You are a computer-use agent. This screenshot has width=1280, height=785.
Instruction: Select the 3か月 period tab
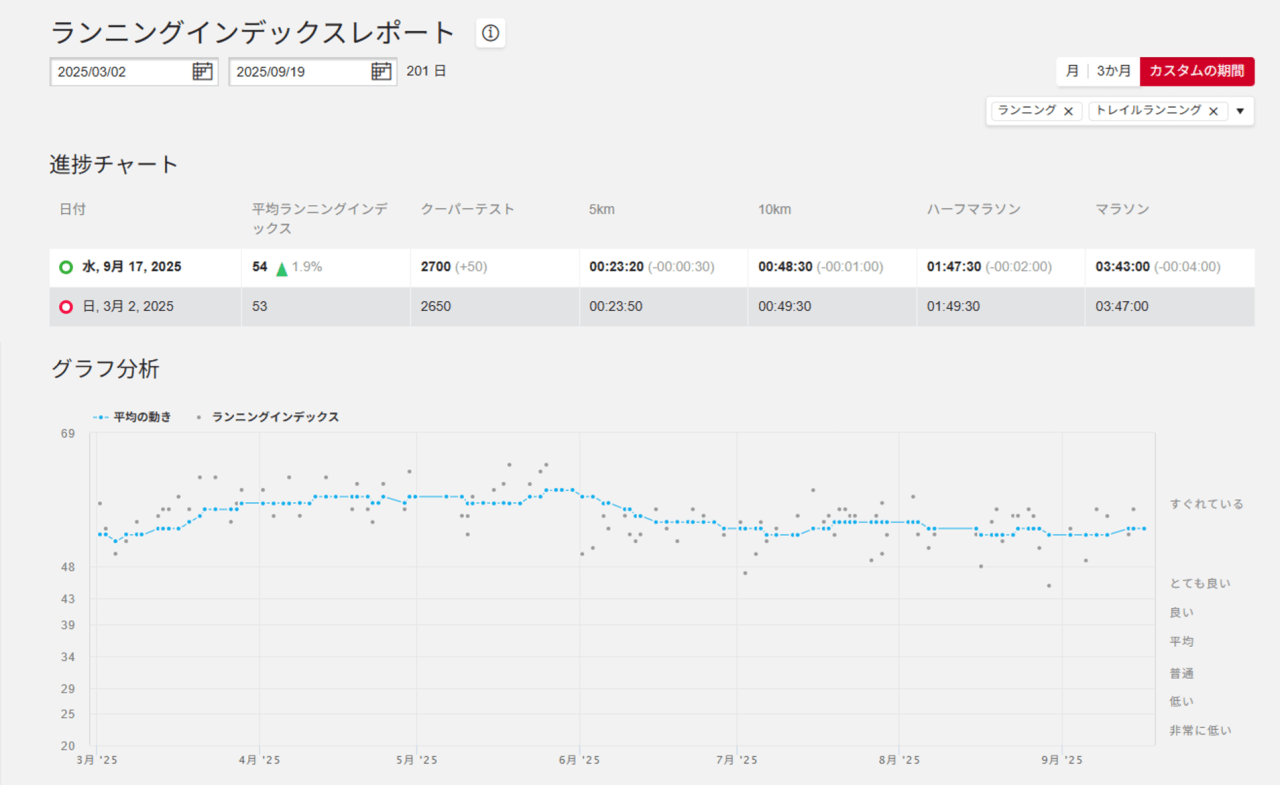[1113, 71]
